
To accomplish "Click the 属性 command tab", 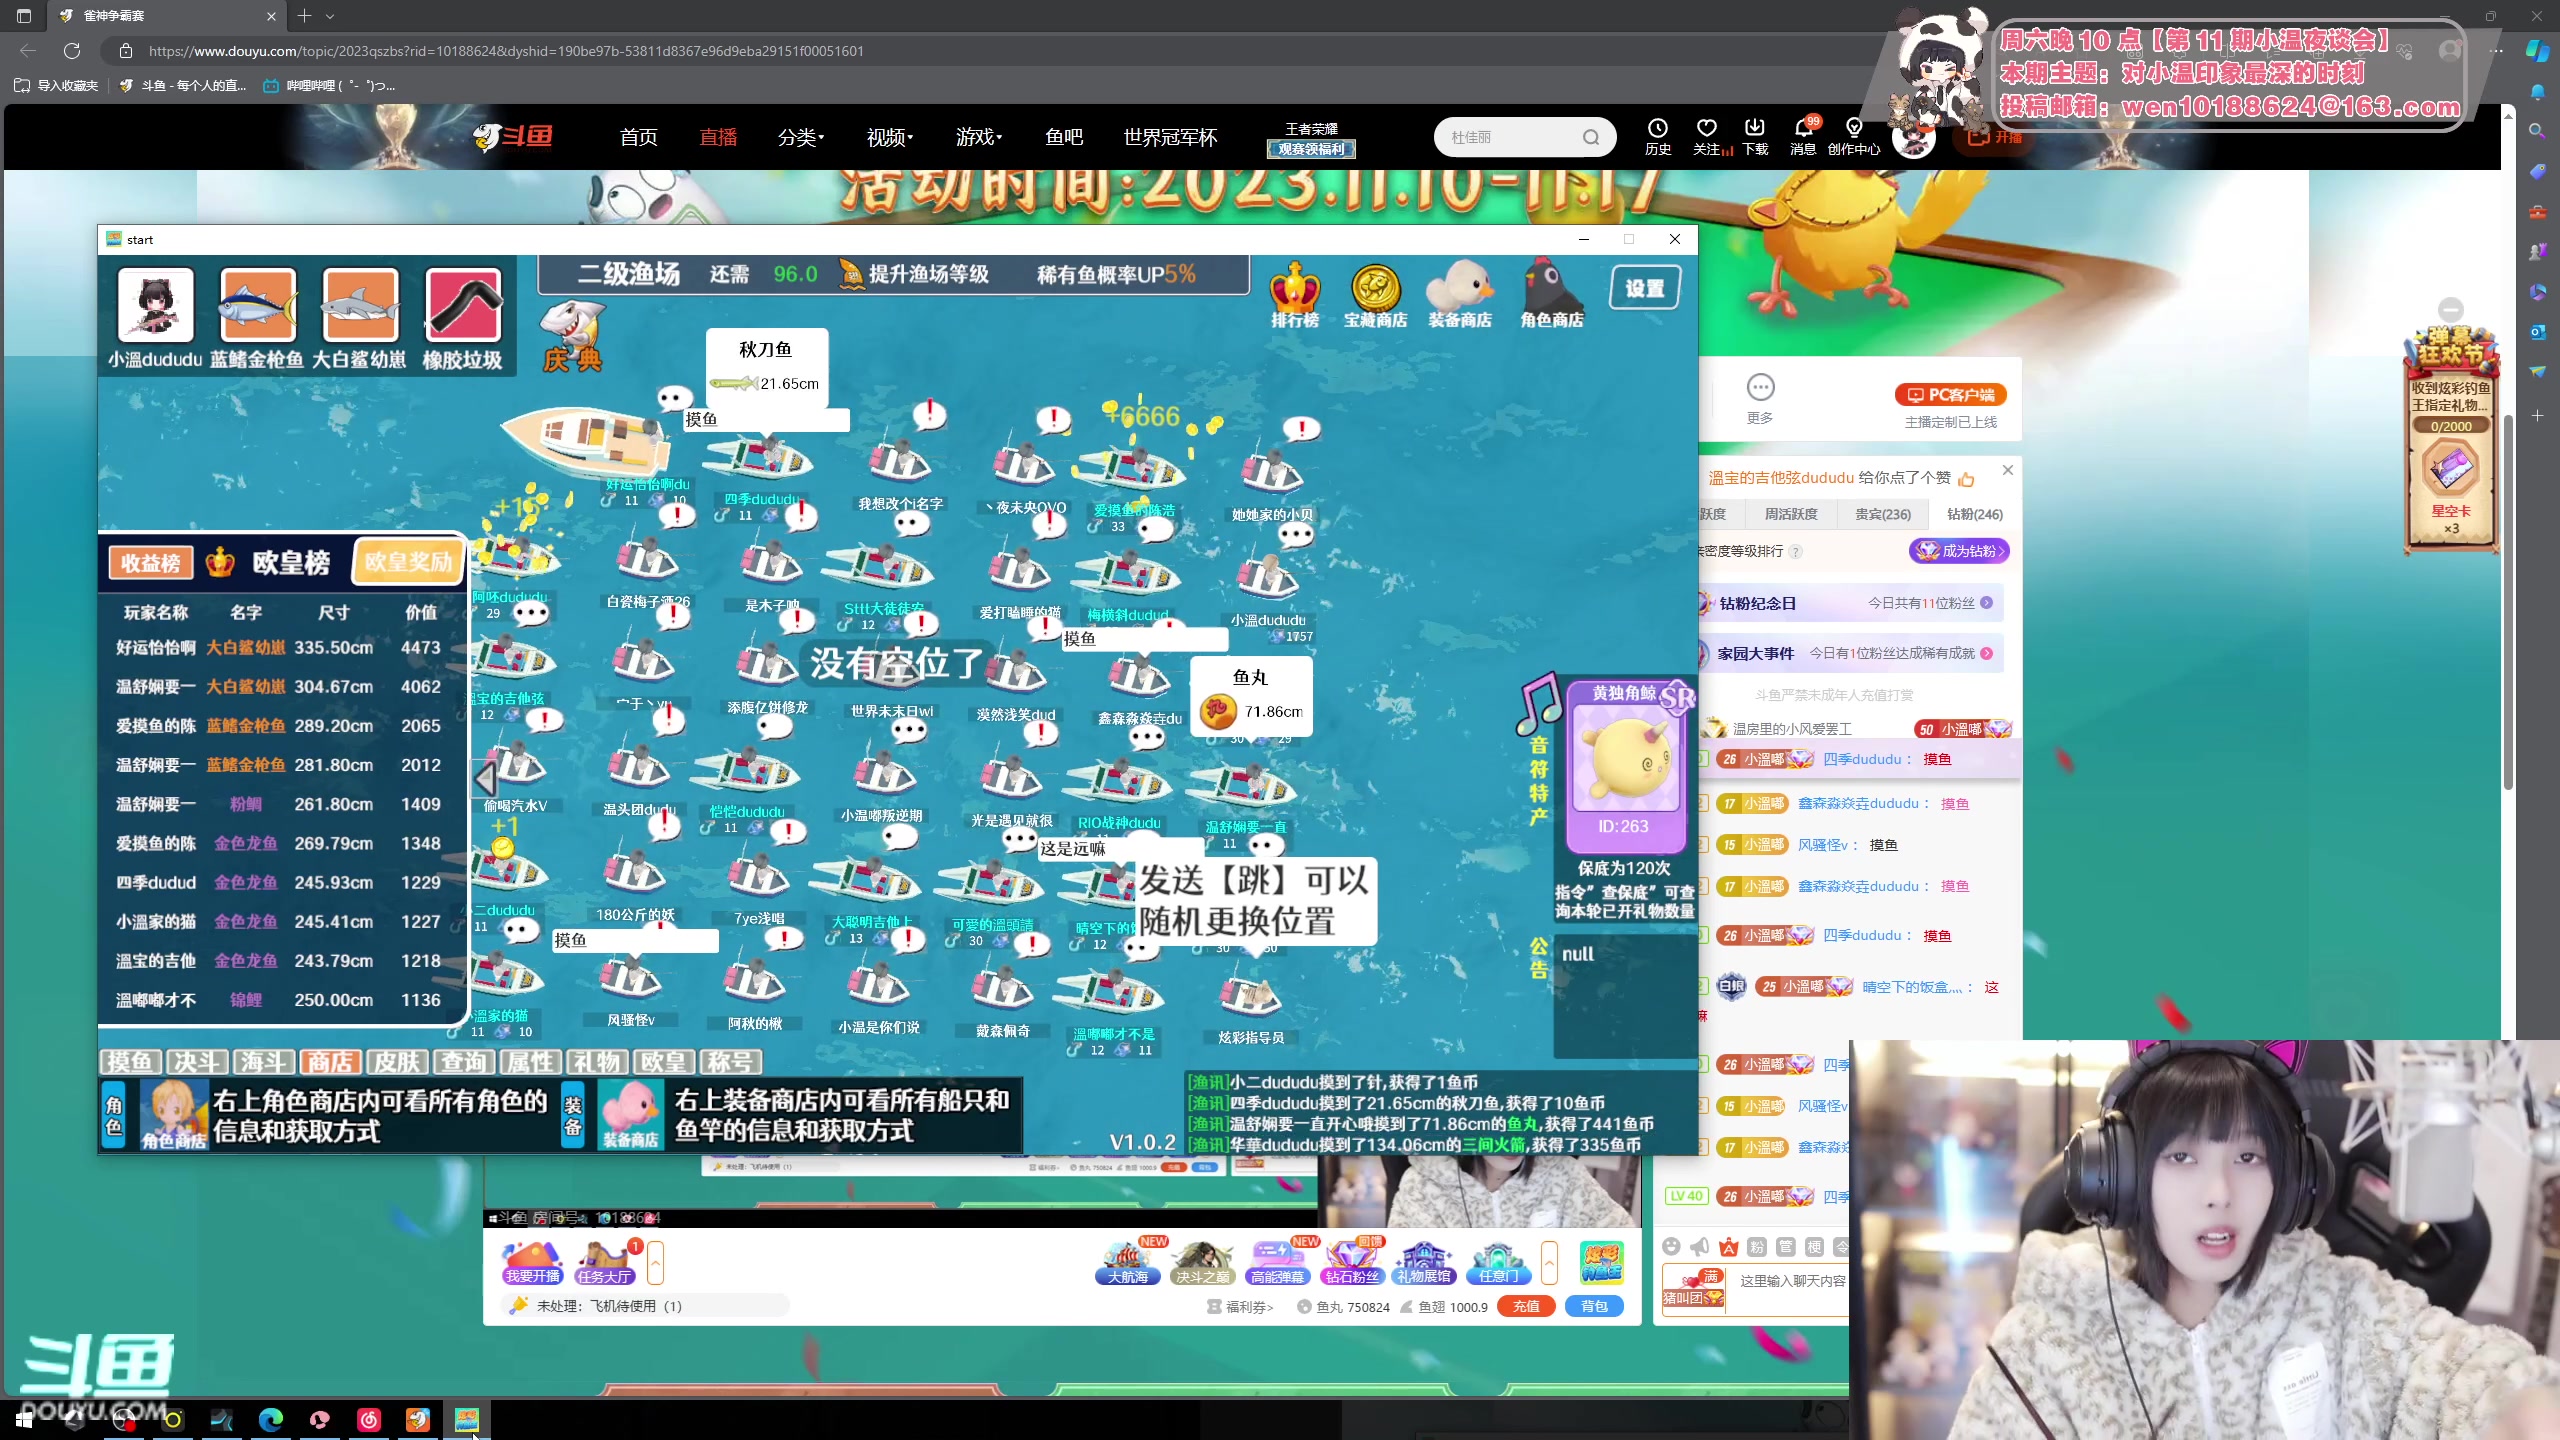I will click(x=530, y=1061).
